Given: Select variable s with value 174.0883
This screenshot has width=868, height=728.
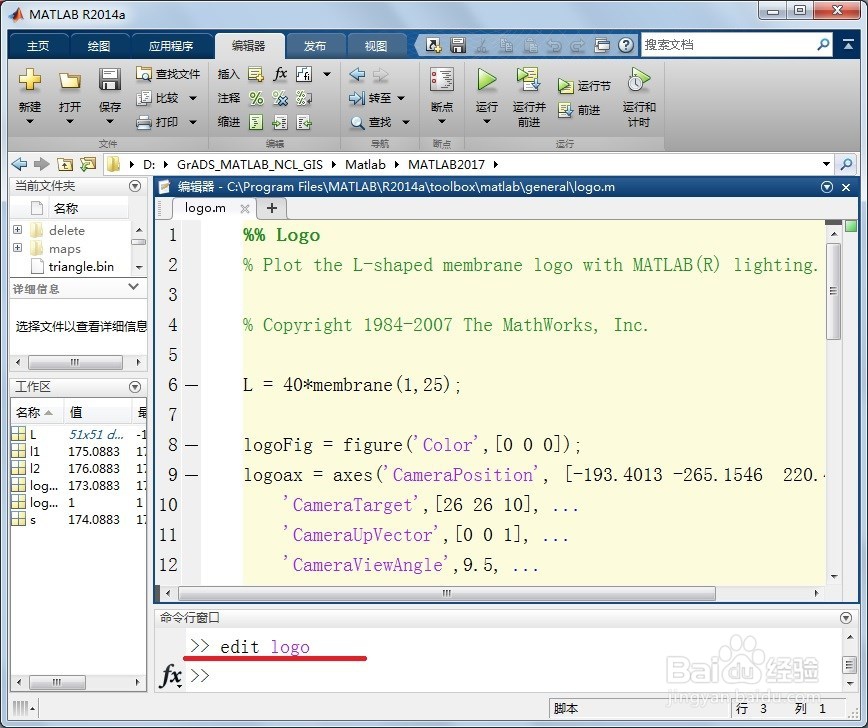Looking at the screenshot, I should [78, 519].
